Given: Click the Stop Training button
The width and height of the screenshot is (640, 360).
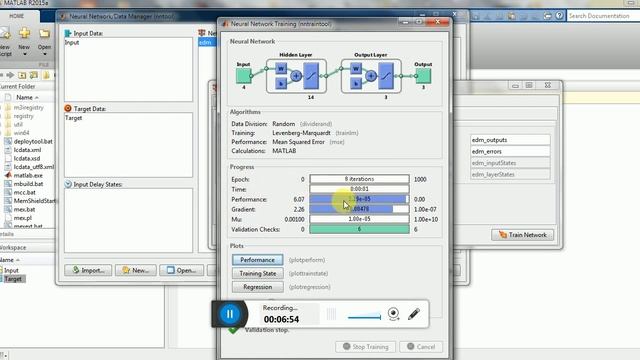Looking at the screenshot, I should 365,347.
